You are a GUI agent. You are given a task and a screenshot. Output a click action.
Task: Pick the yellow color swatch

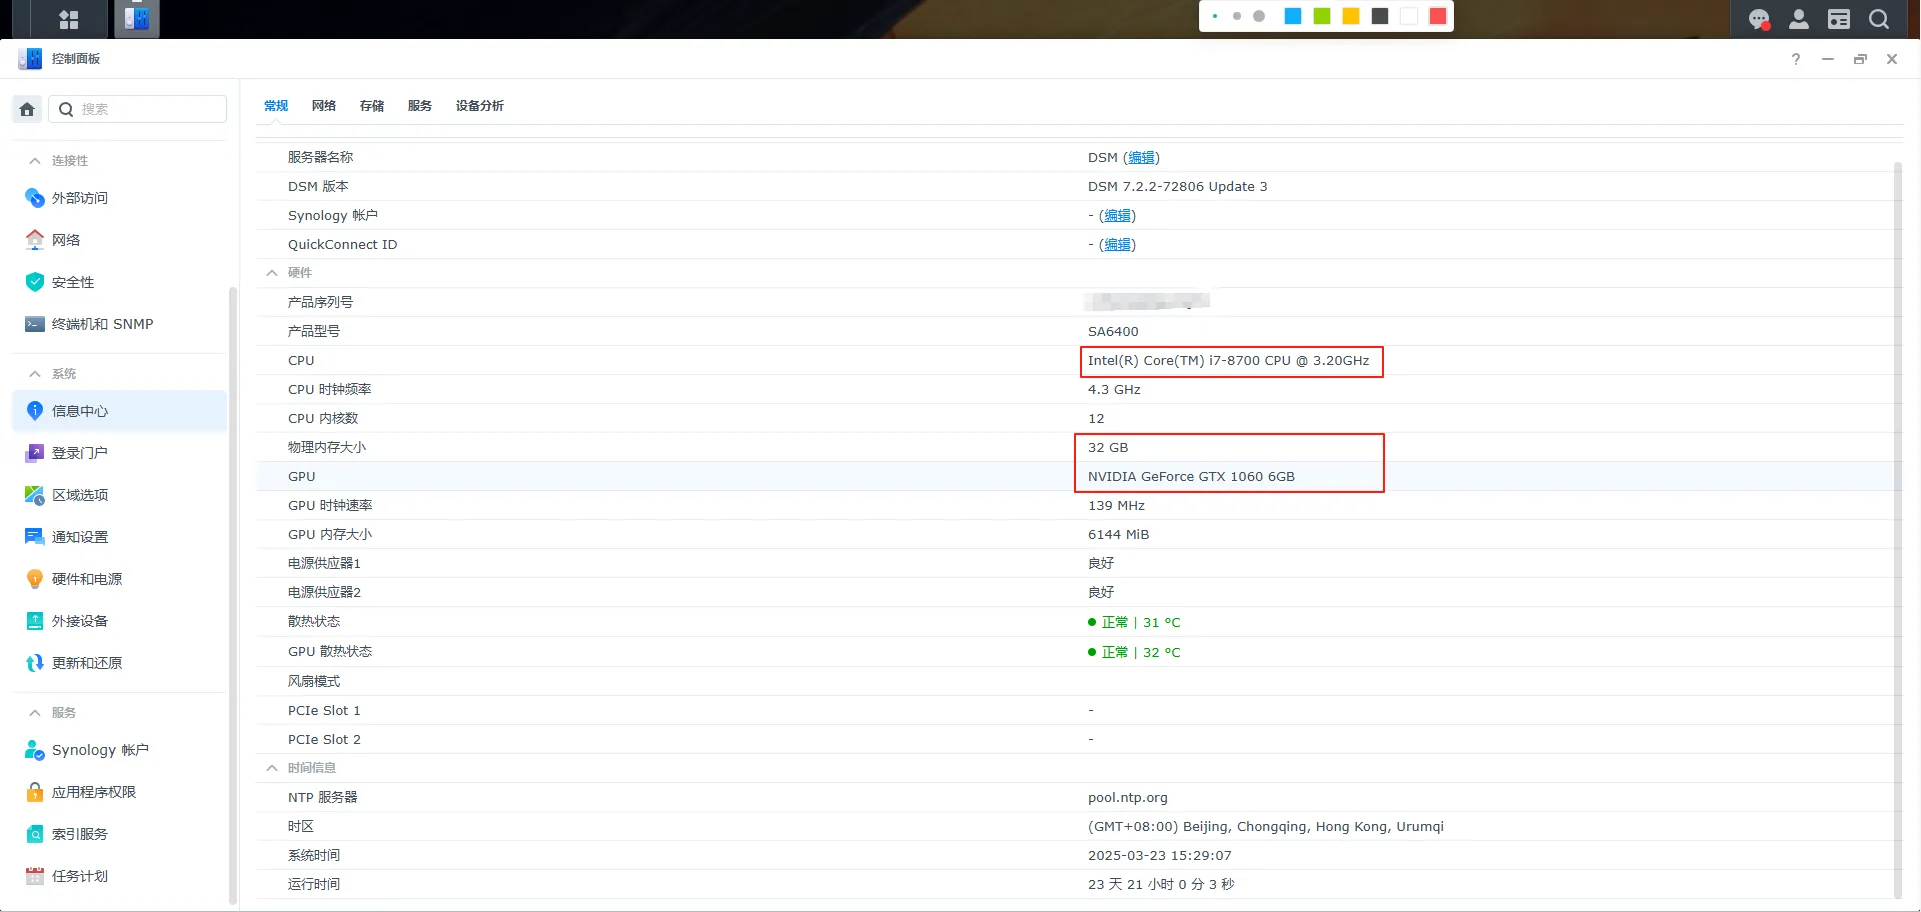[x=1351, y=16]
